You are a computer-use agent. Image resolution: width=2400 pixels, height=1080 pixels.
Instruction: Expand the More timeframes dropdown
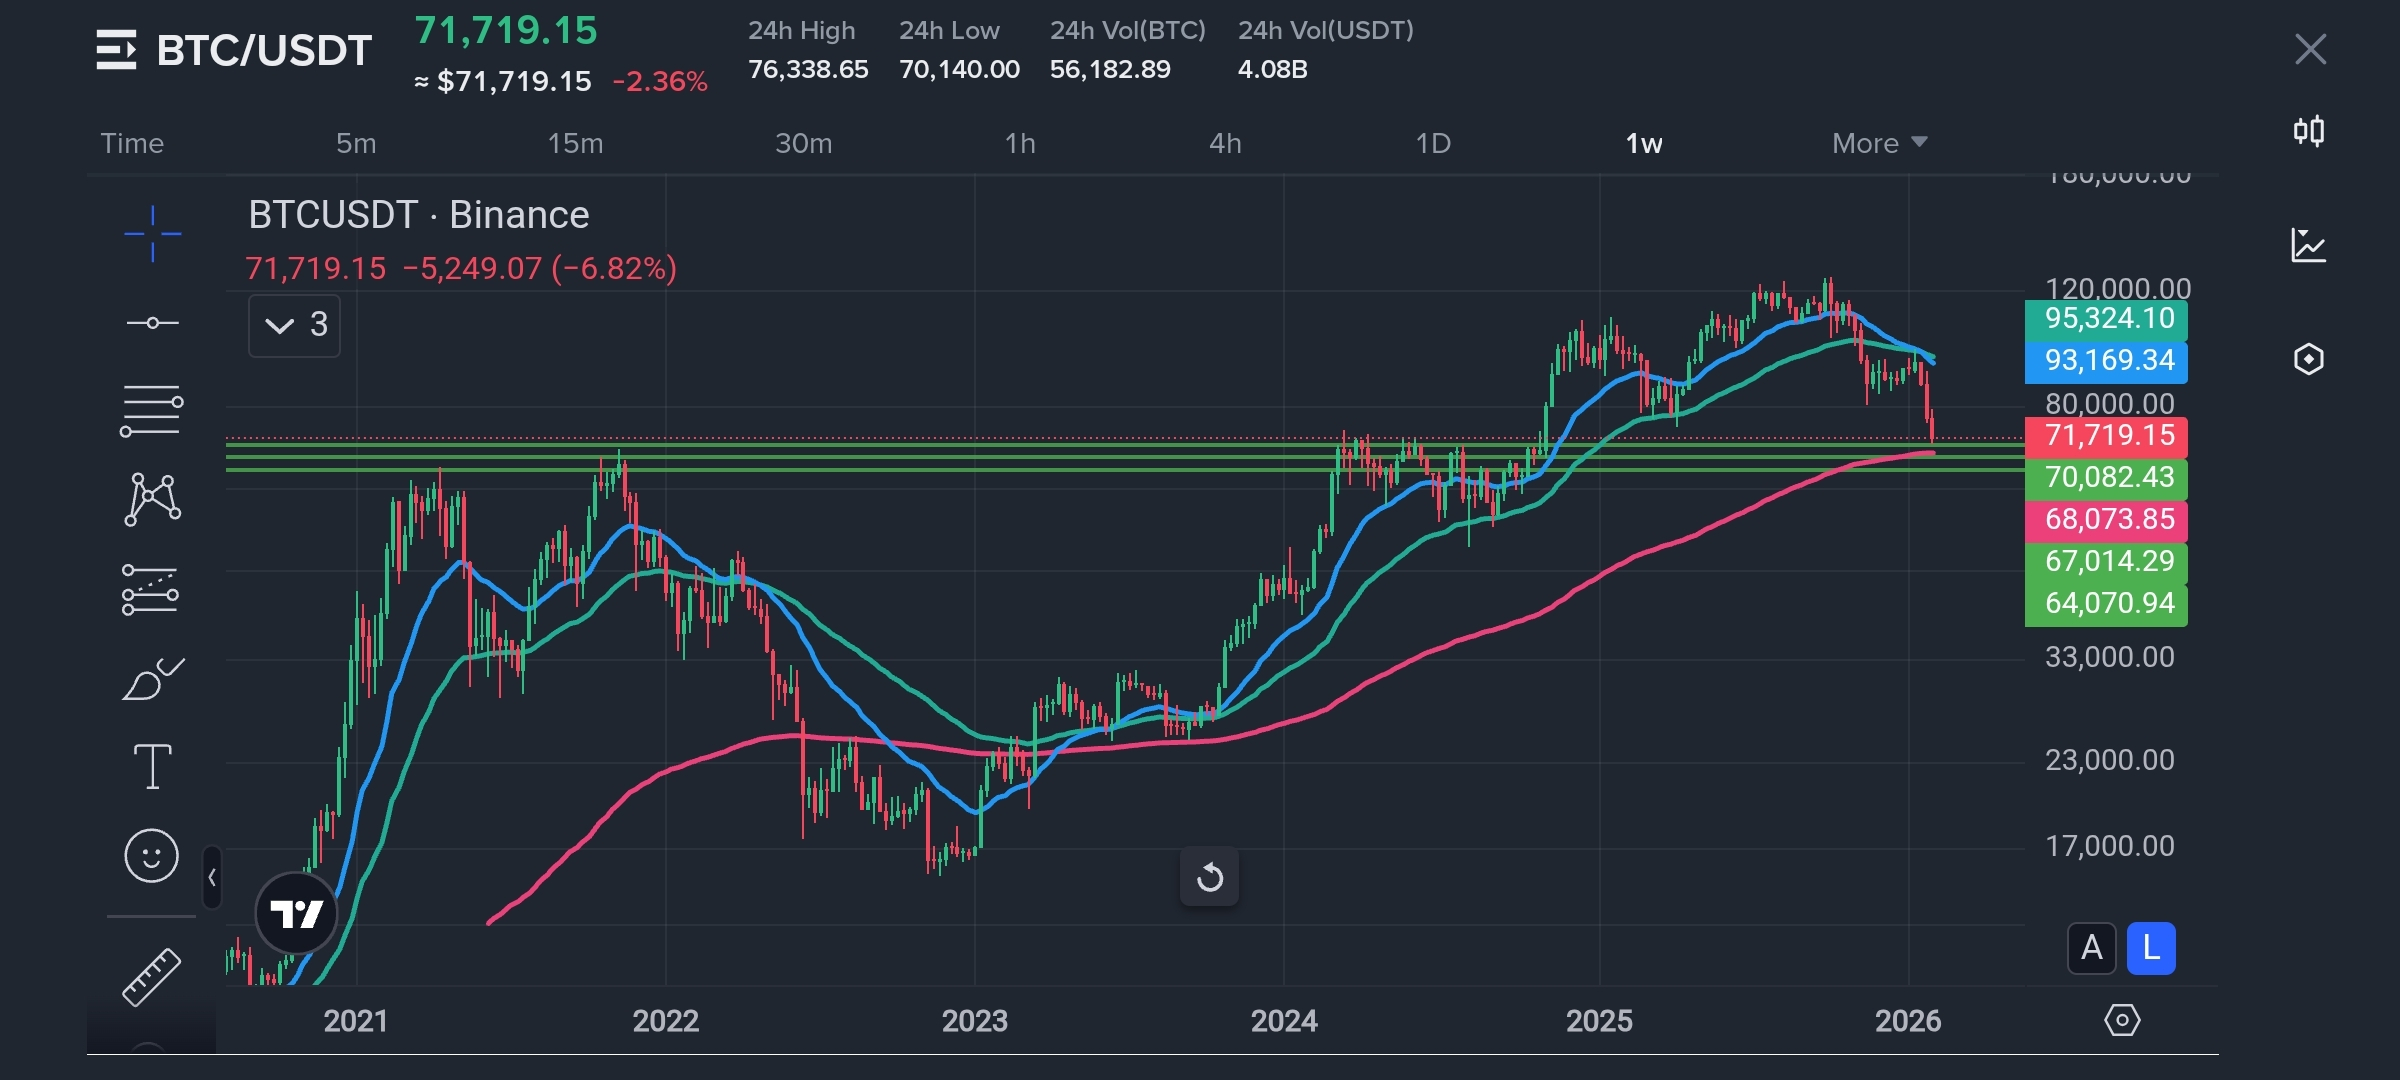1878,143
